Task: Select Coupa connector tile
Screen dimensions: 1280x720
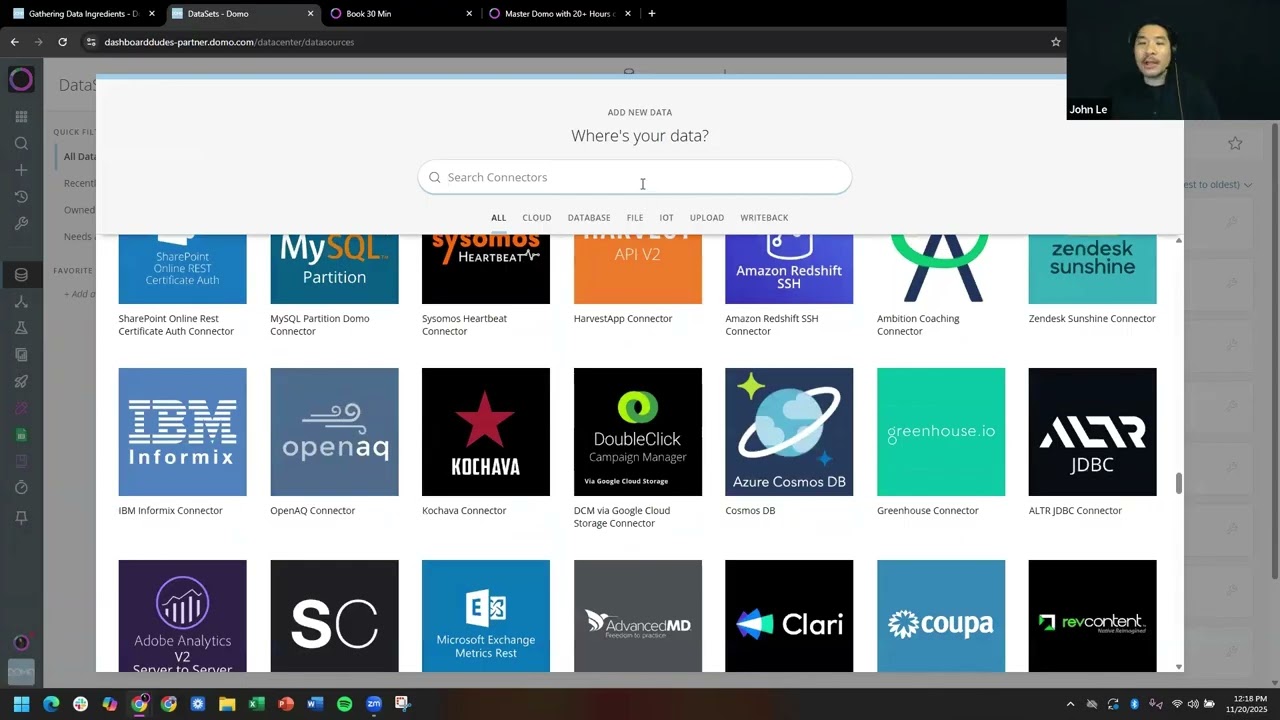Action: [x=941, y=616]
